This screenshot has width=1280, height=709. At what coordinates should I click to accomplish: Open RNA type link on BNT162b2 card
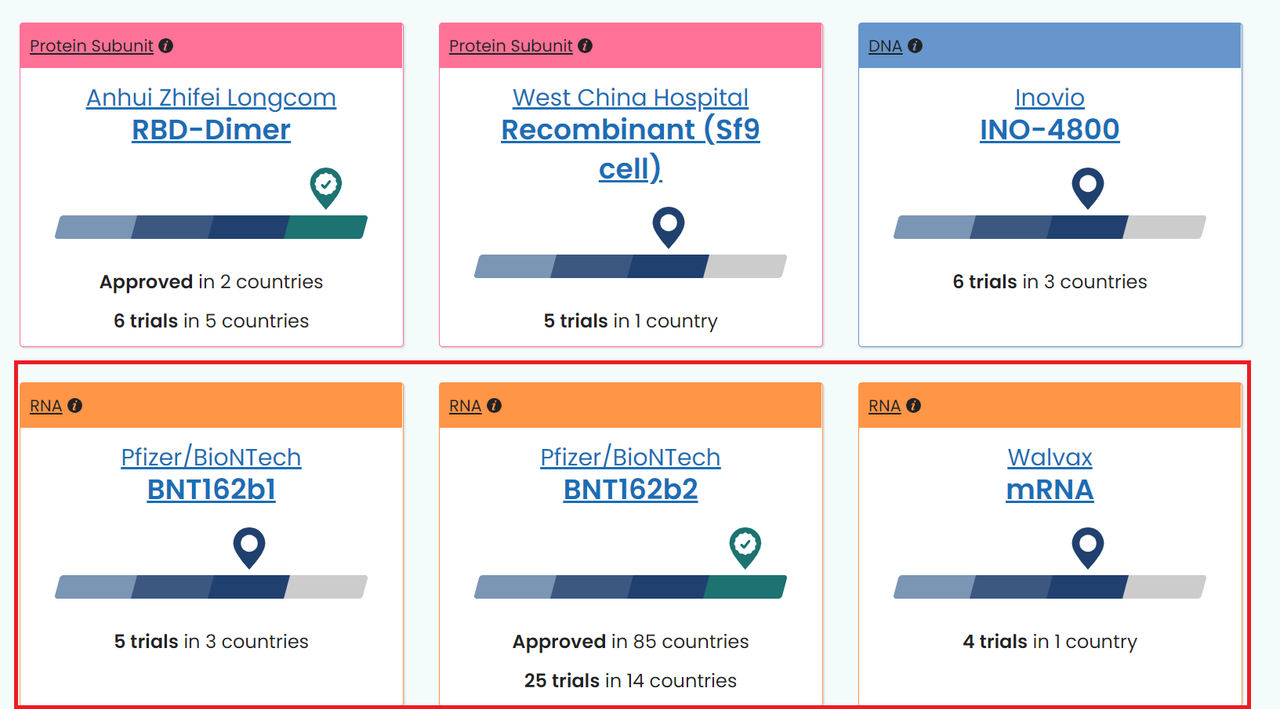tap(465, 406)
